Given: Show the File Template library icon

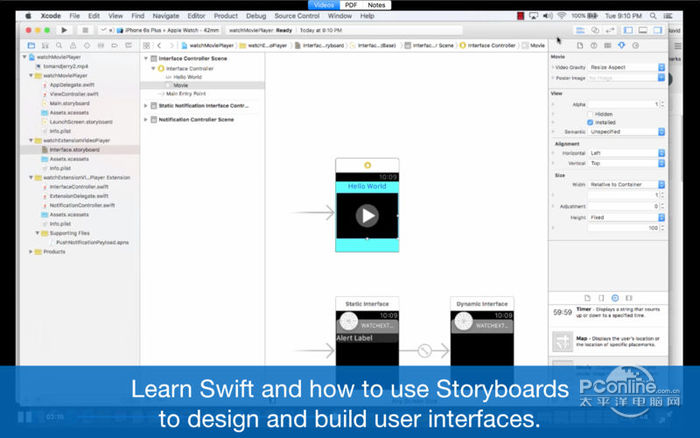Looking at the screenshot, I should pyautogui.click(x=588, y=298).
